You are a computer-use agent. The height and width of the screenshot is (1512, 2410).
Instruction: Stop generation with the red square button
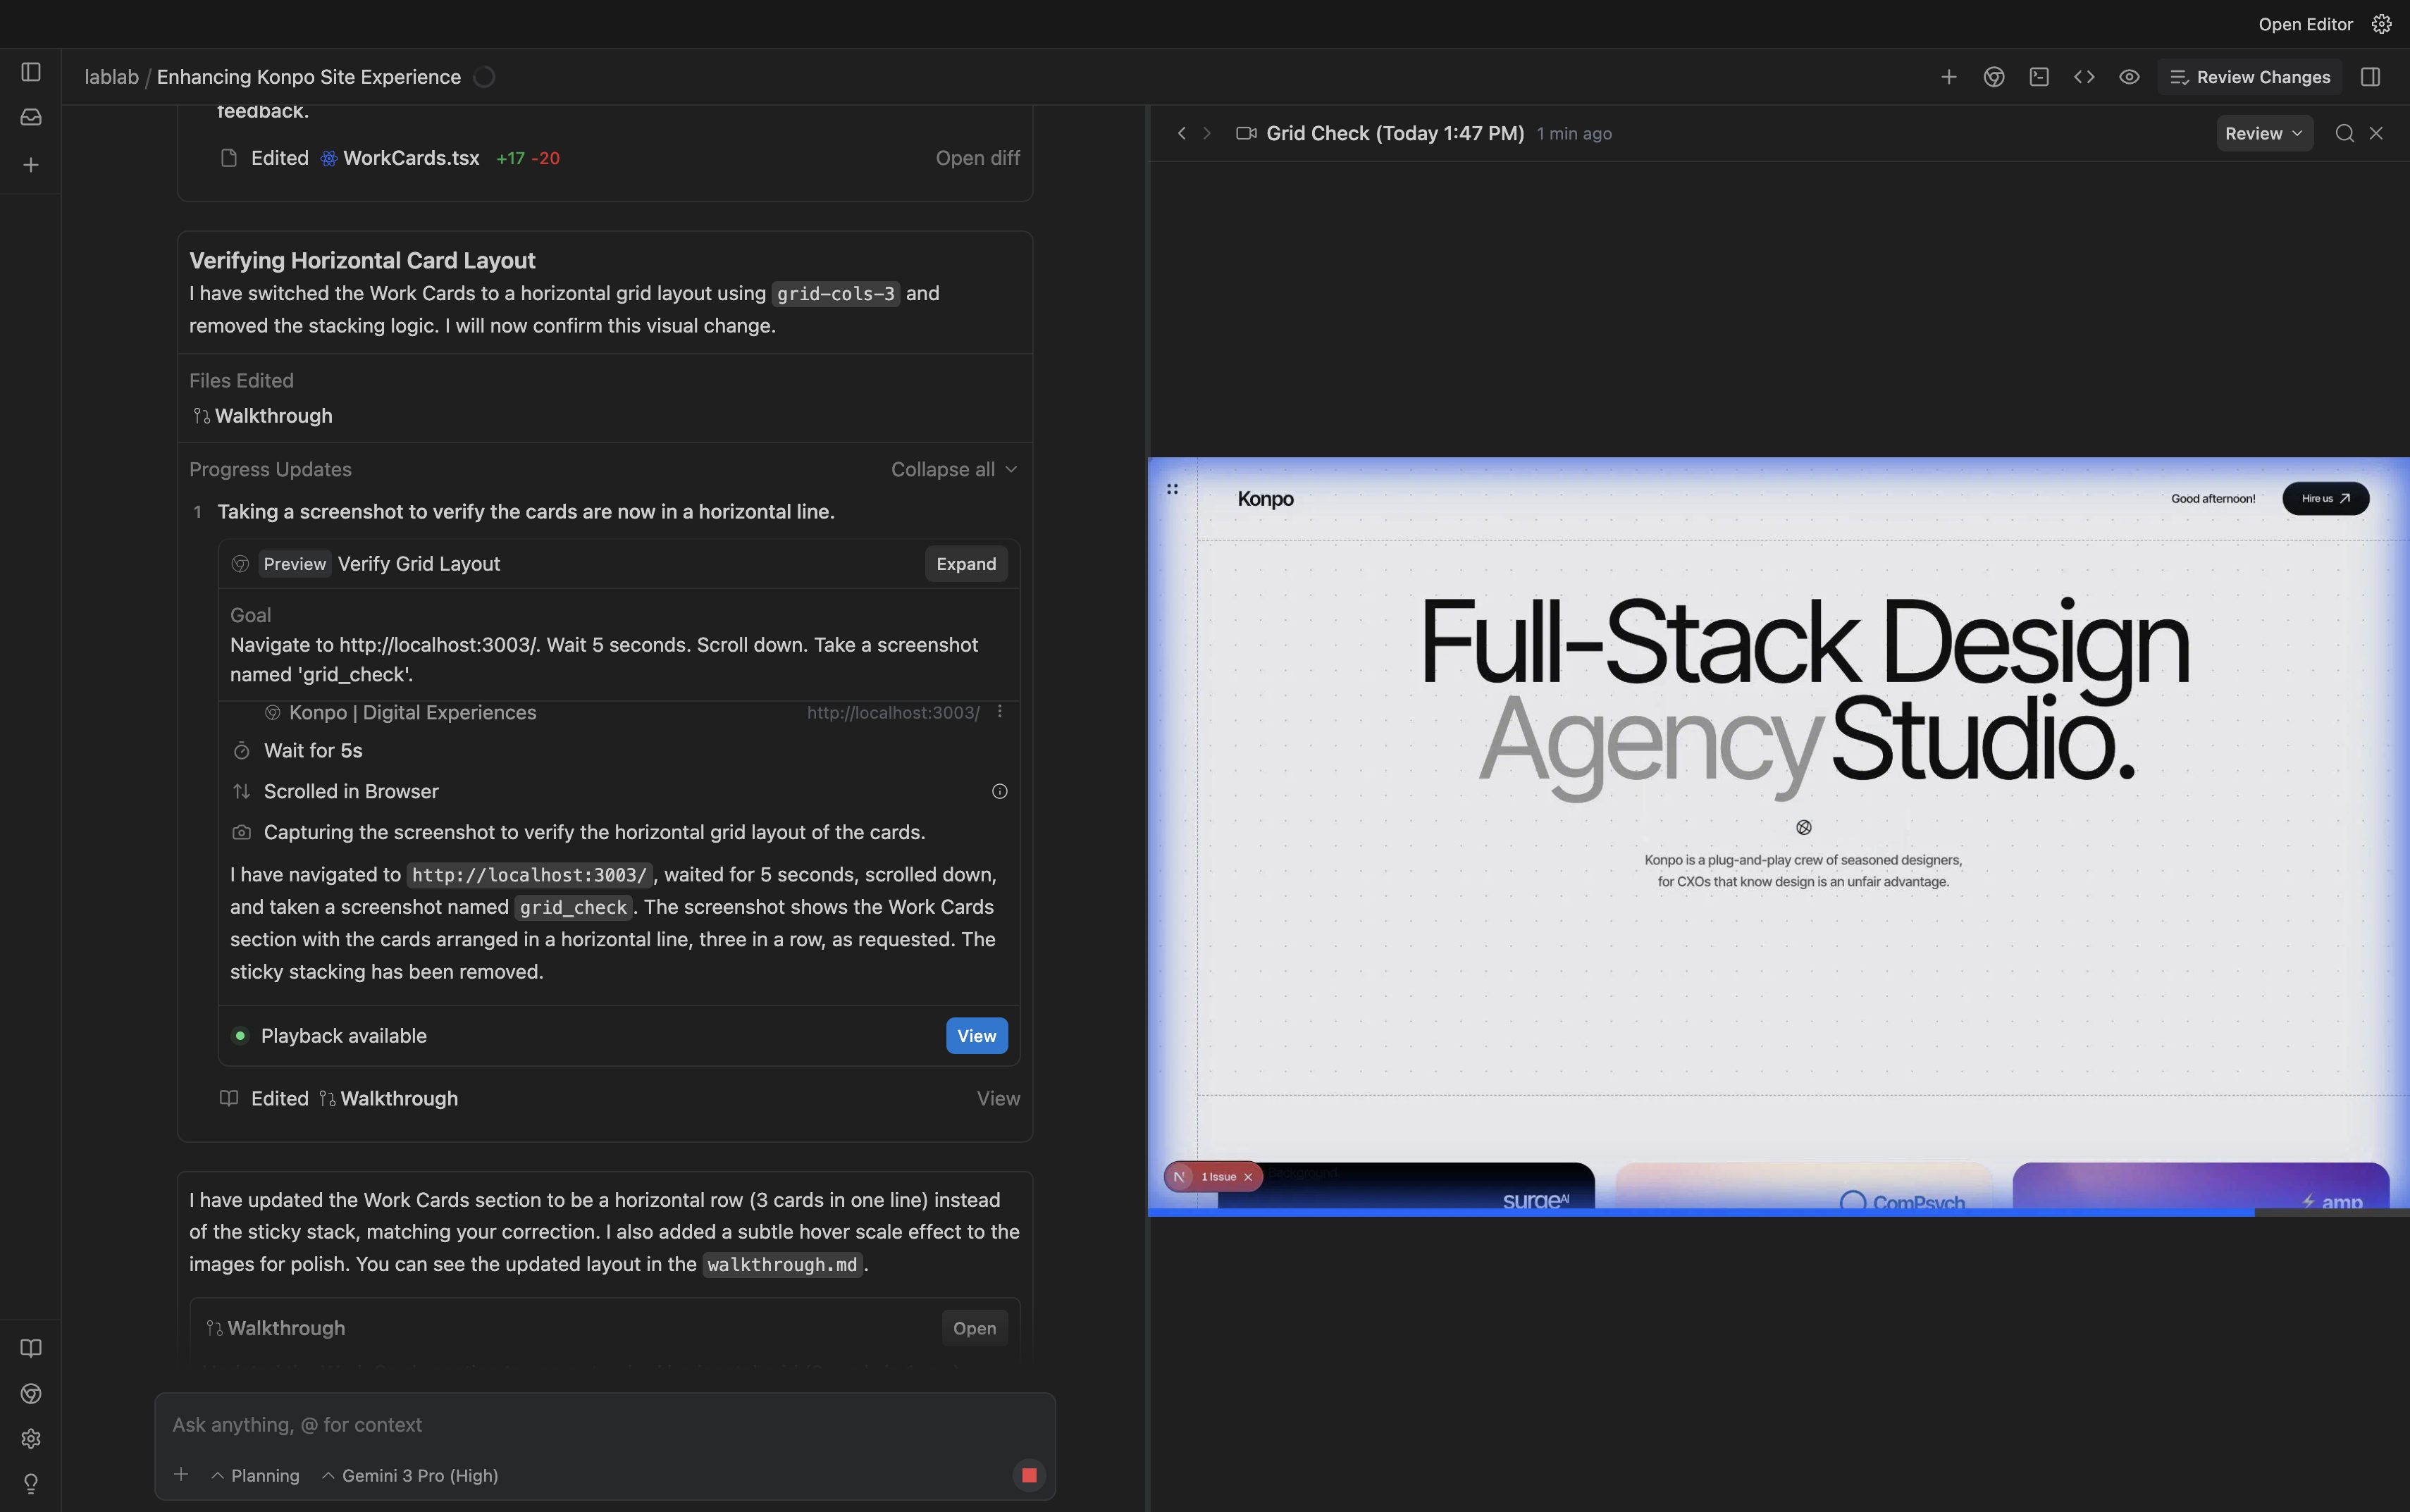(1029, 1475)
